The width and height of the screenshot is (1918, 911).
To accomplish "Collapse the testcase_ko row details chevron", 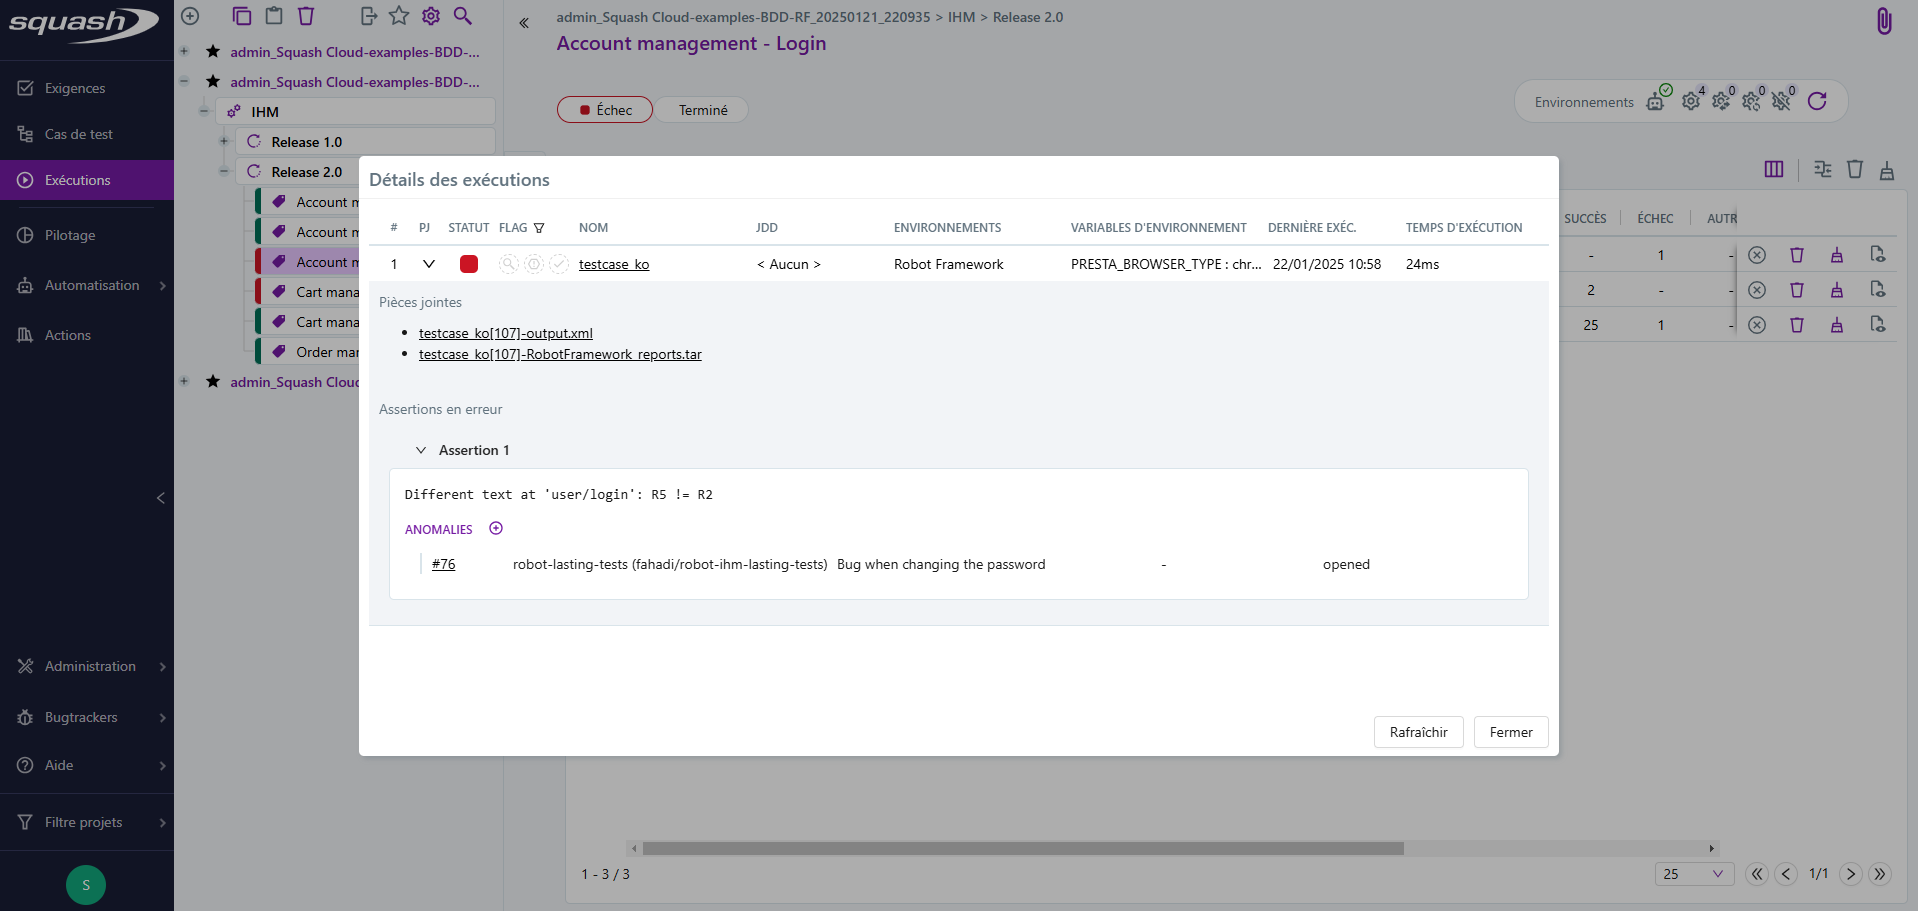I will [x=429, y=264].
